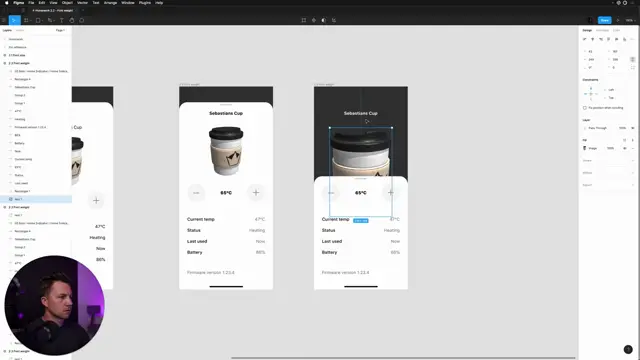This screenshot has height=360, width=640.
Task: Open the Plugins menu
Action: point(144,3)
